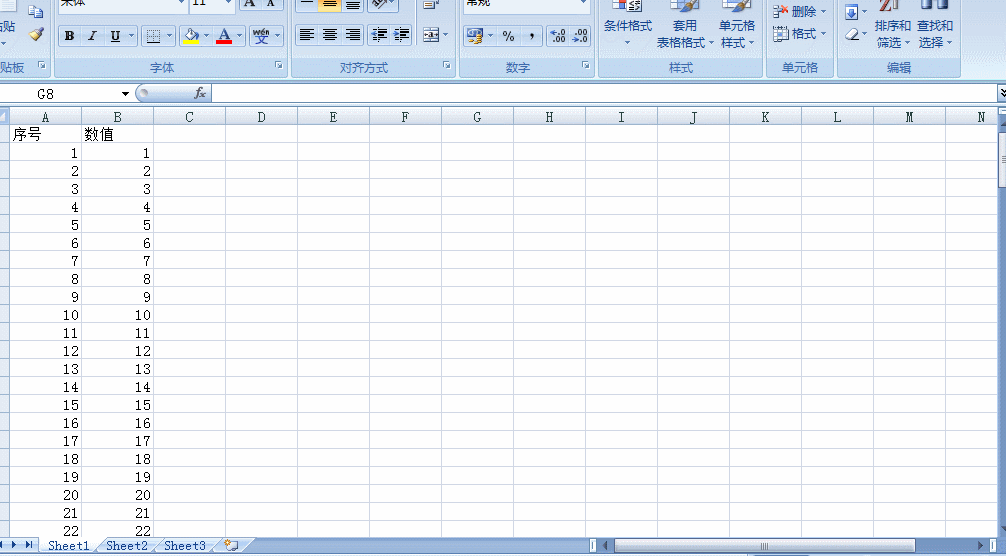1006x556 pixels.
Task: Expand the formula bar chevron
Action: point(1002,94)
